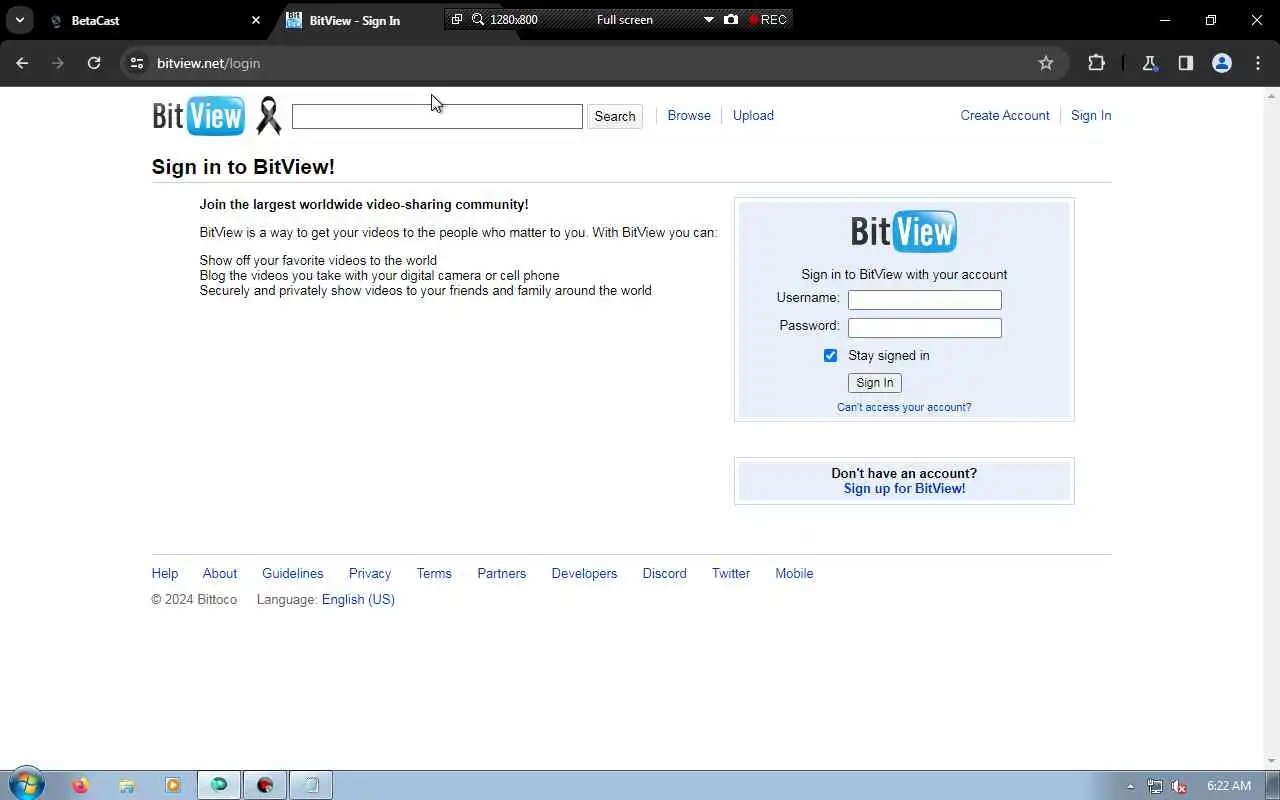
Task: Click the Show desktop strip at the taskbar end
Action: (1273, 785)
